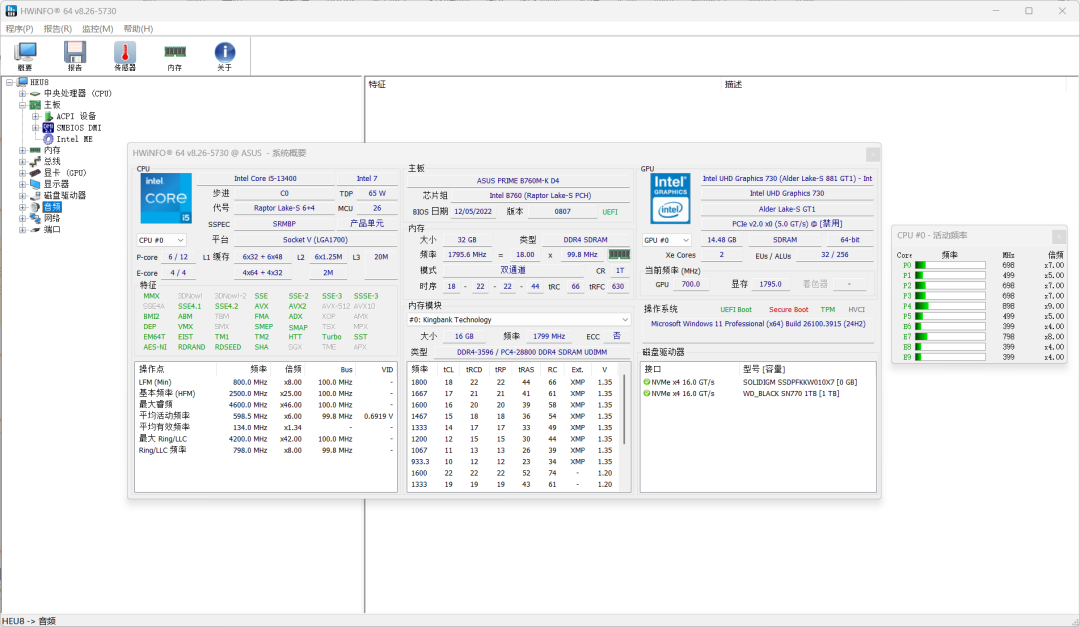Screen dimensions: 1080x627
Task: Expand the 磁盘驱动器 tree node
Action: click(x=22, y=196)
